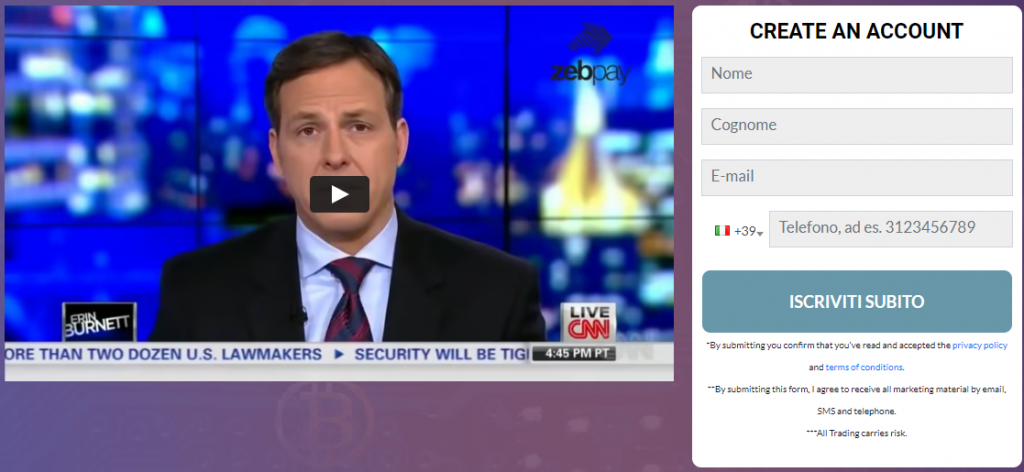1024x472 pixels.
Task: Click the dropdown arrow beside +39
Action: (760, 234)
